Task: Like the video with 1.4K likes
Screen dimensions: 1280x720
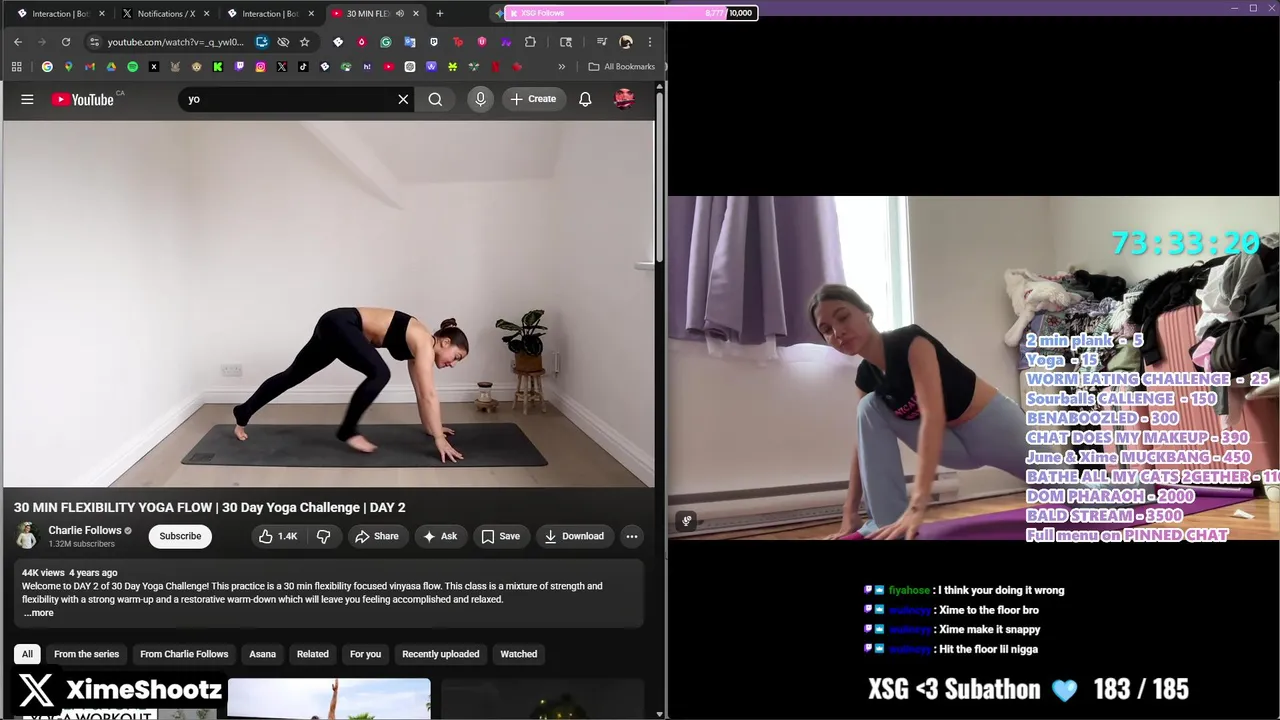Action: point(278,536)
